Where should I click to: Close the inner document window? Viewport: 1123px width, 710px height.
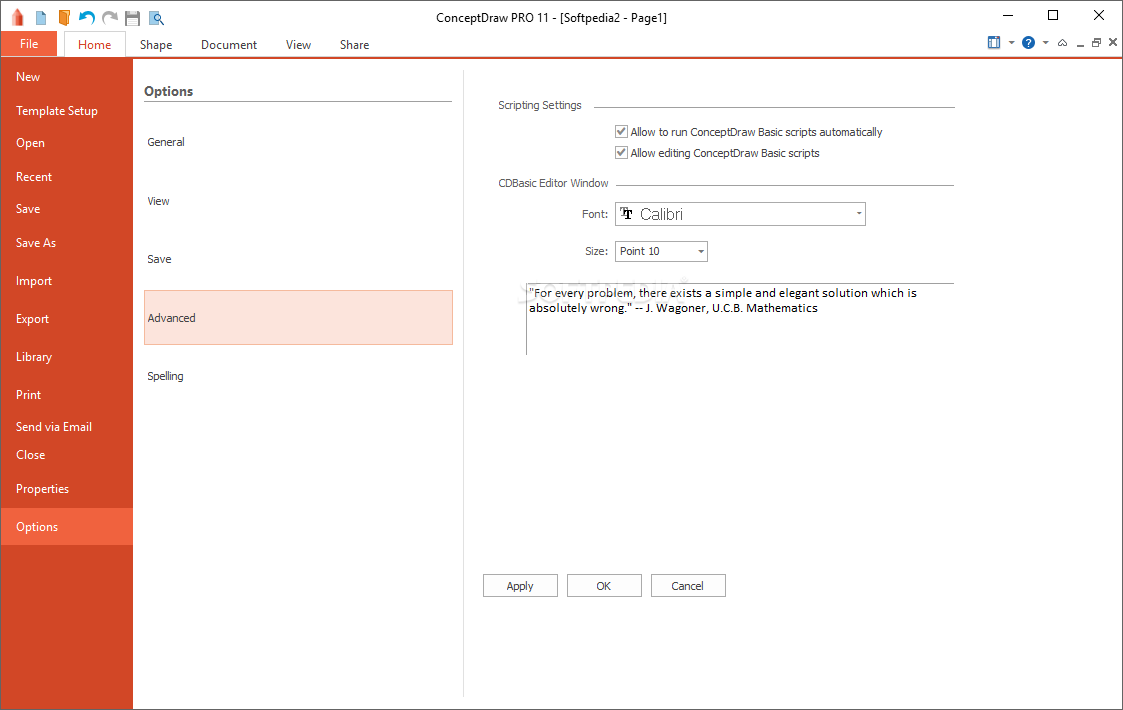click(x=1113, y=42)
